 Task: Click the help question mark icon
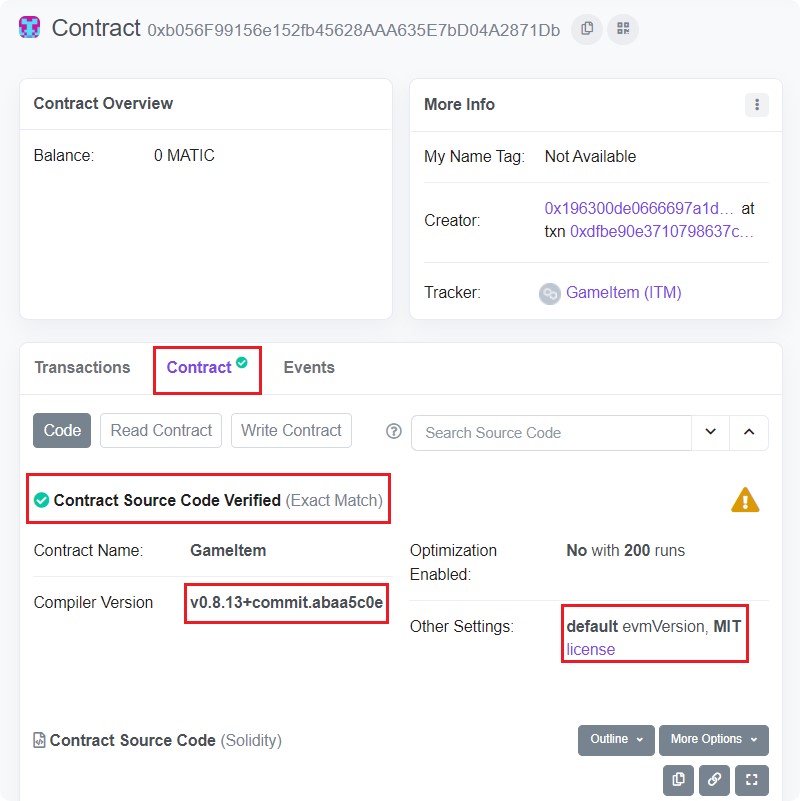pos(394,432)
